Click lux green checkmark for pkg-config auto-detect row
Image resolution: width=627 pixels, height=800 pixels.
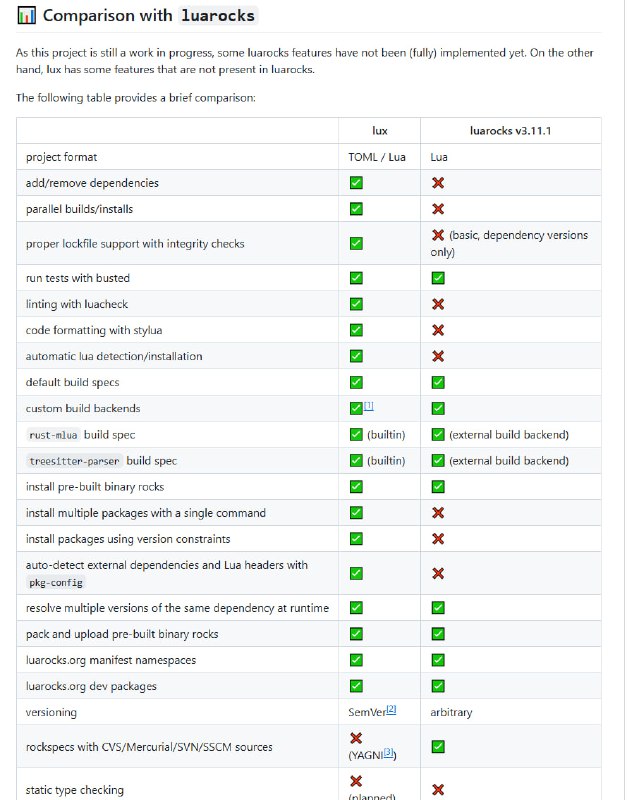tap(356, 573)
